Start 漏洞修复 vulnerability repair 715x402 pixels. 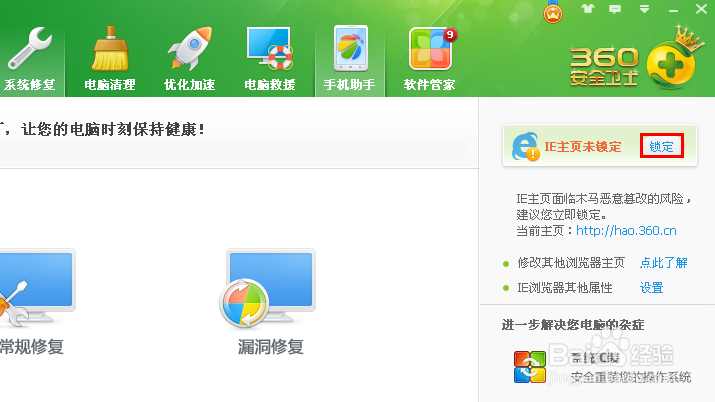click(268, 288)
